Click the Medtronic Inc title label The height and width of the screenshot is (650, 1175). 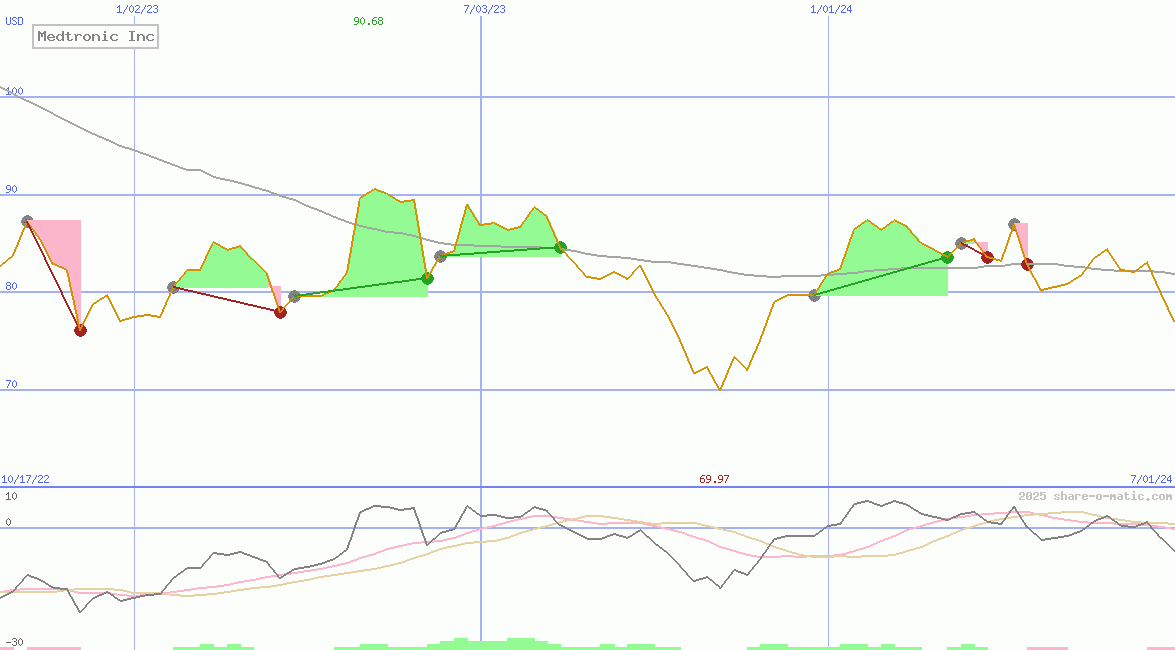click(96, 37)
